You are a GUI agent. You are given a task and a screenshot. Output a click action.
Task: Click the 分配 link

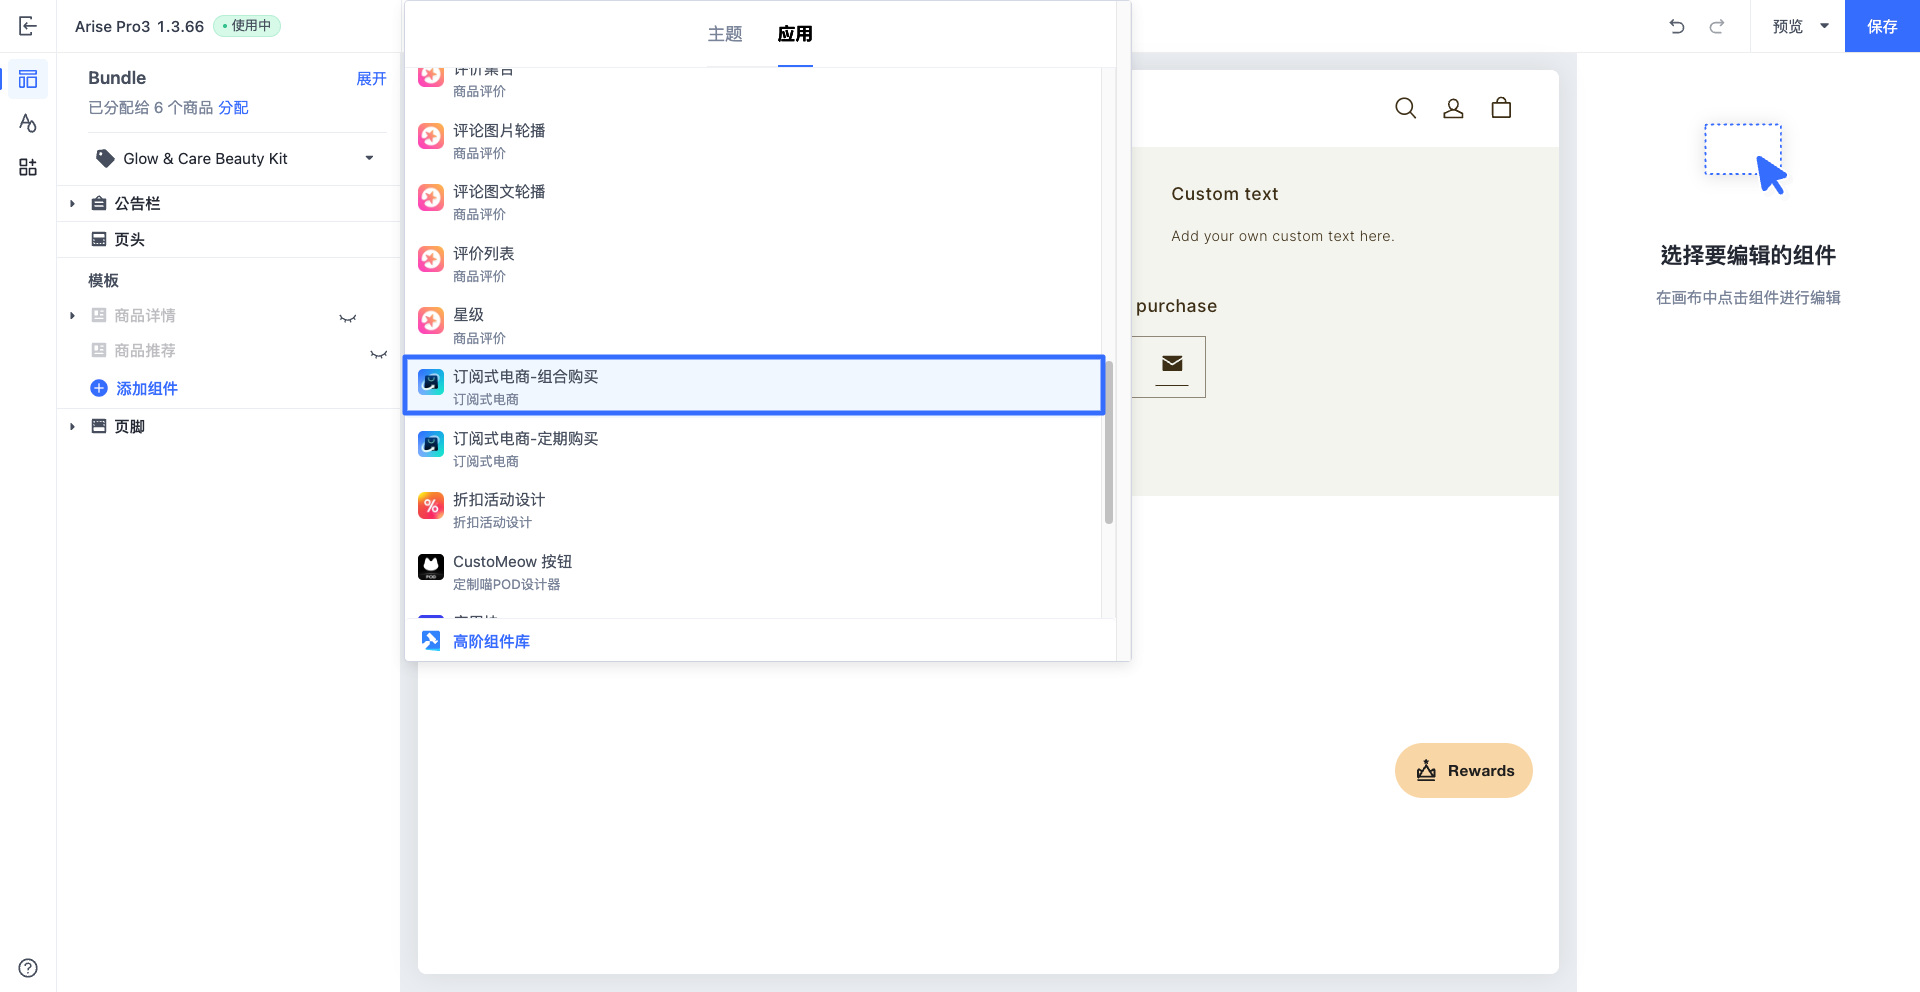pos(233,108)
